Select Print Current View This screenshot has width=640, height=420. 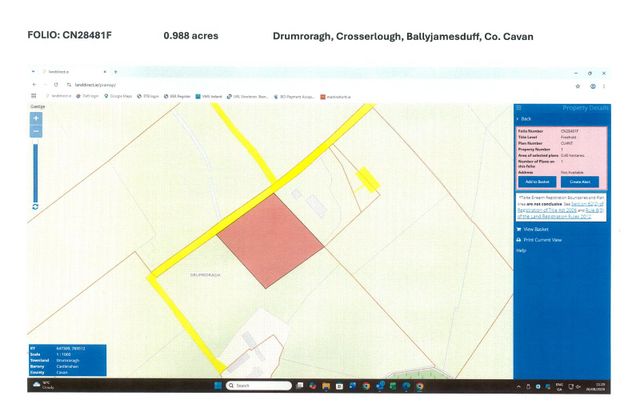[542, 240]
